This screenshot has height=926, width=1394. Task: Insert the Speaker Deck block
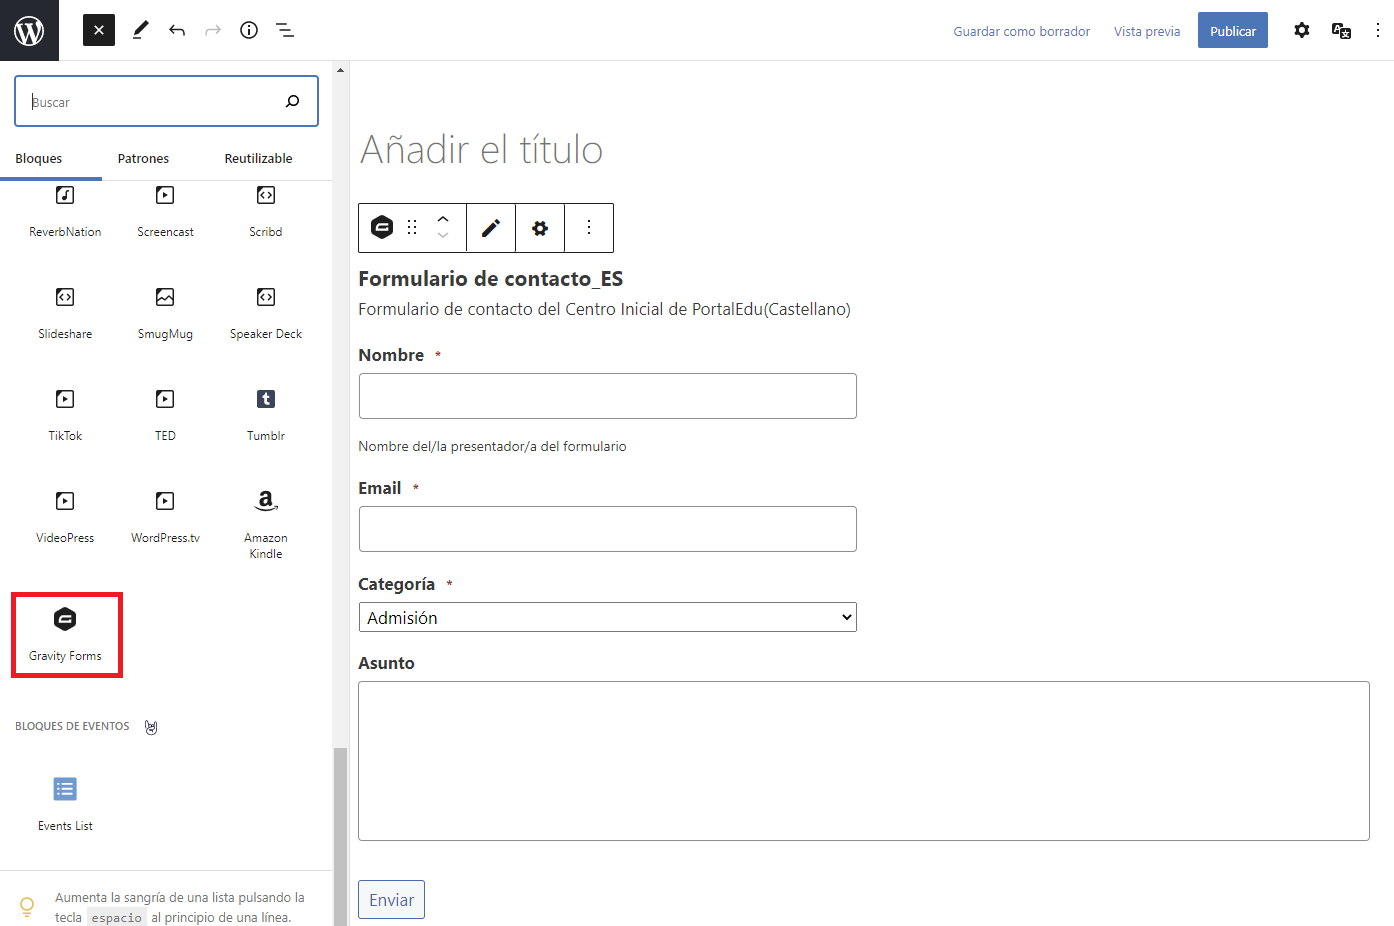pos(266,313)
